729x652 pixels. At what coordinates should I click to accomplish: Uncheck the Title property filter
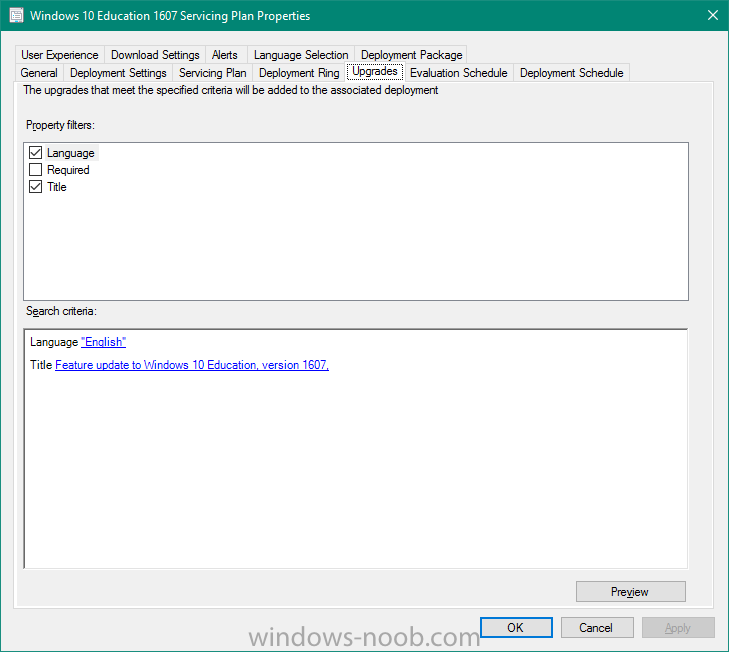(35, 187)
